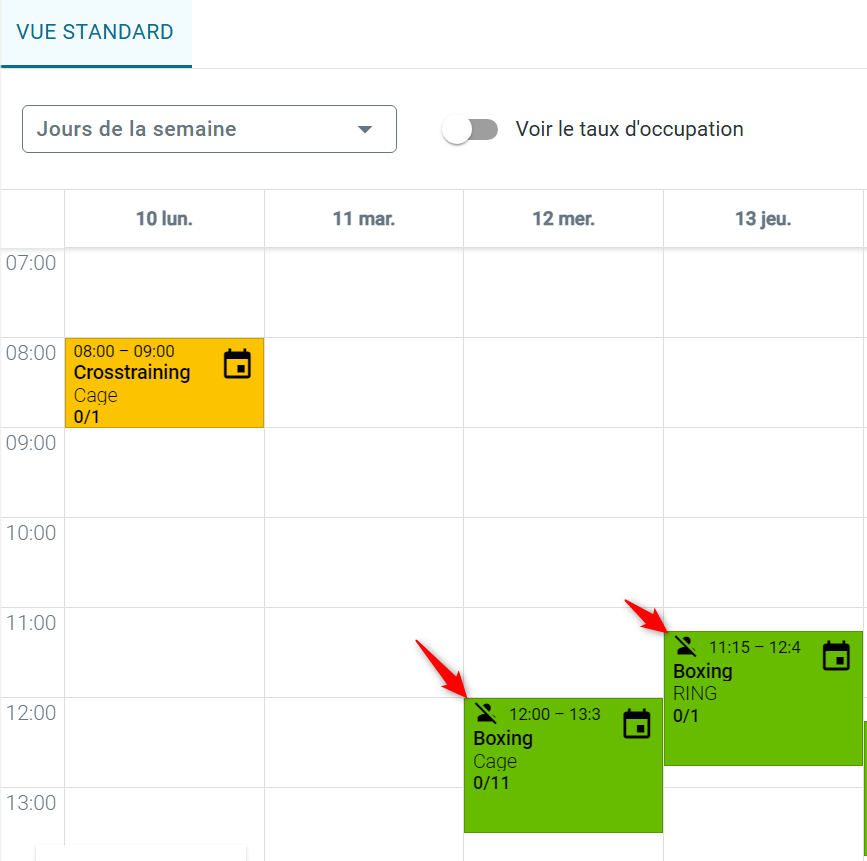The width and height of the screenshot is (867, 861).
Task: Click calendar icon on Boxing RING session
Action: [836, 656]
